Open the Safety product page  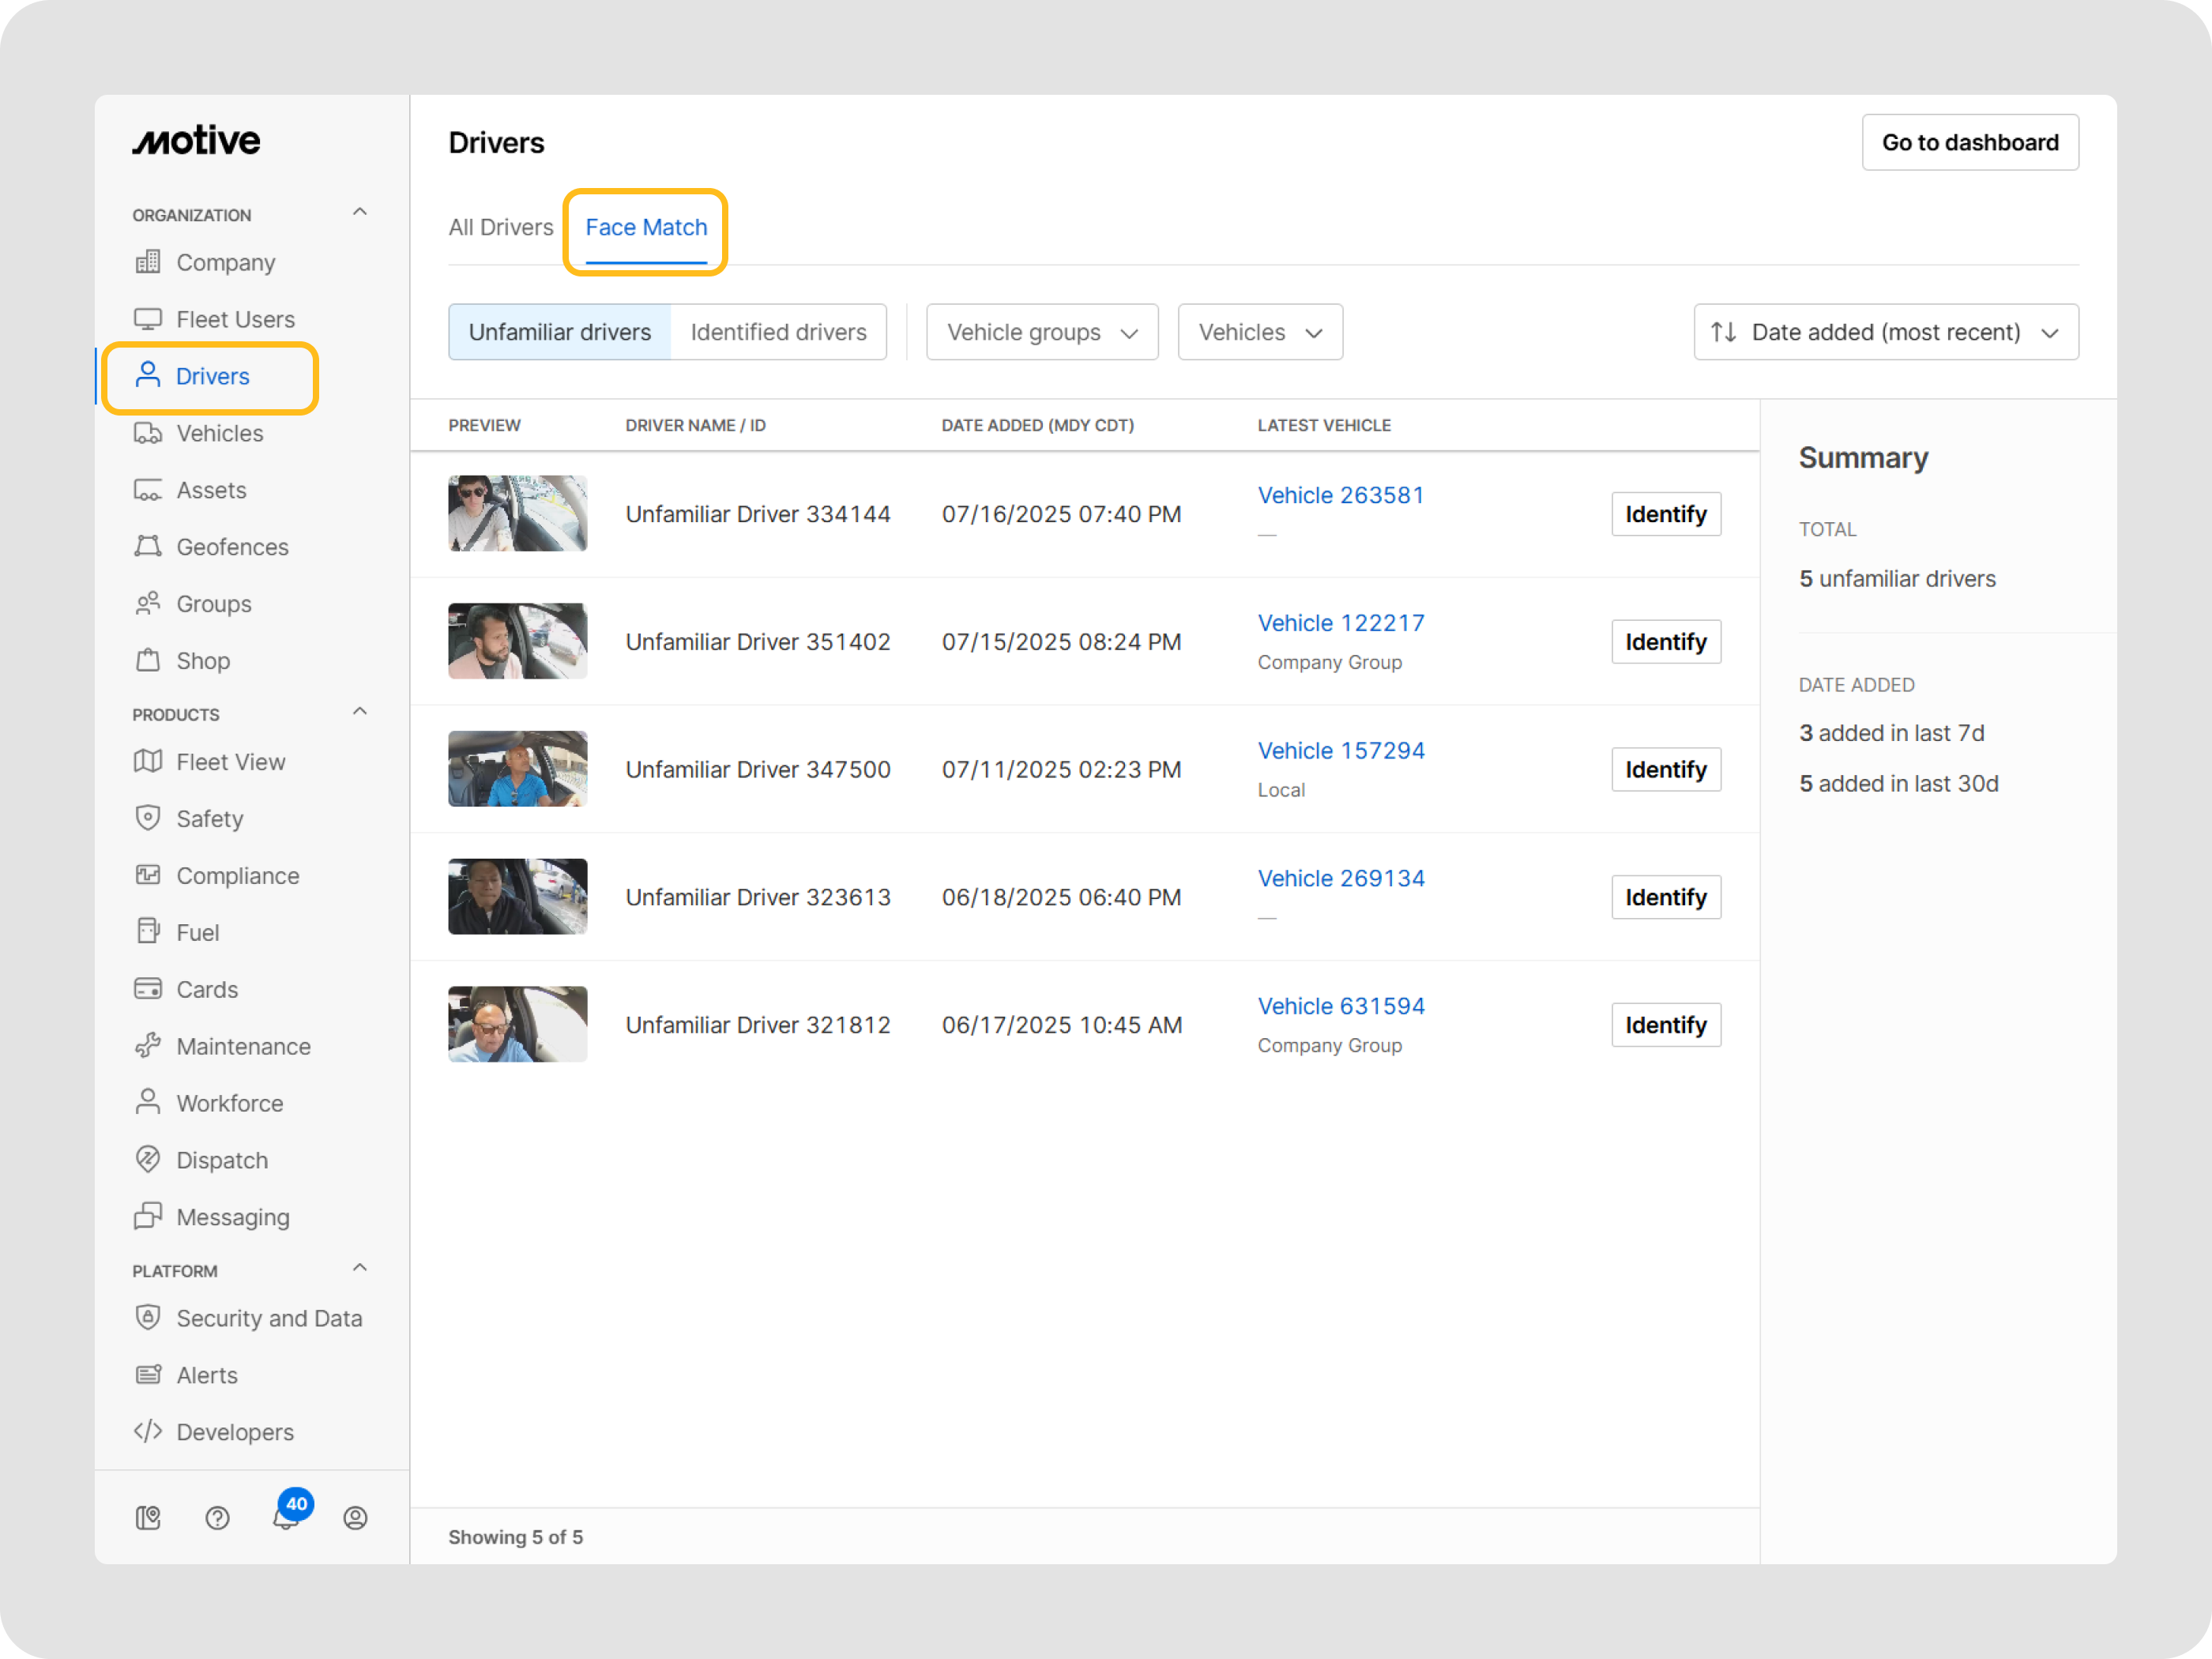(211, 818)
